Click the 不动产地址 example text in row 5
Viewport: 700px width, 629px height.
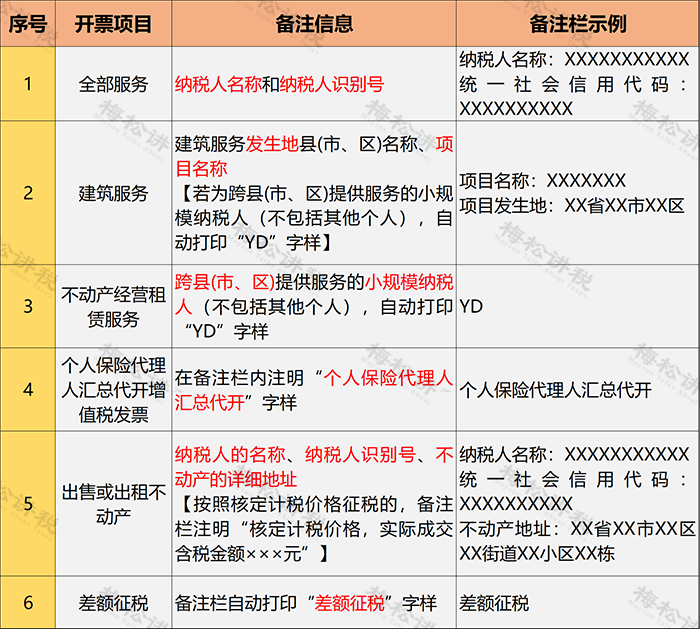(577, 542)
